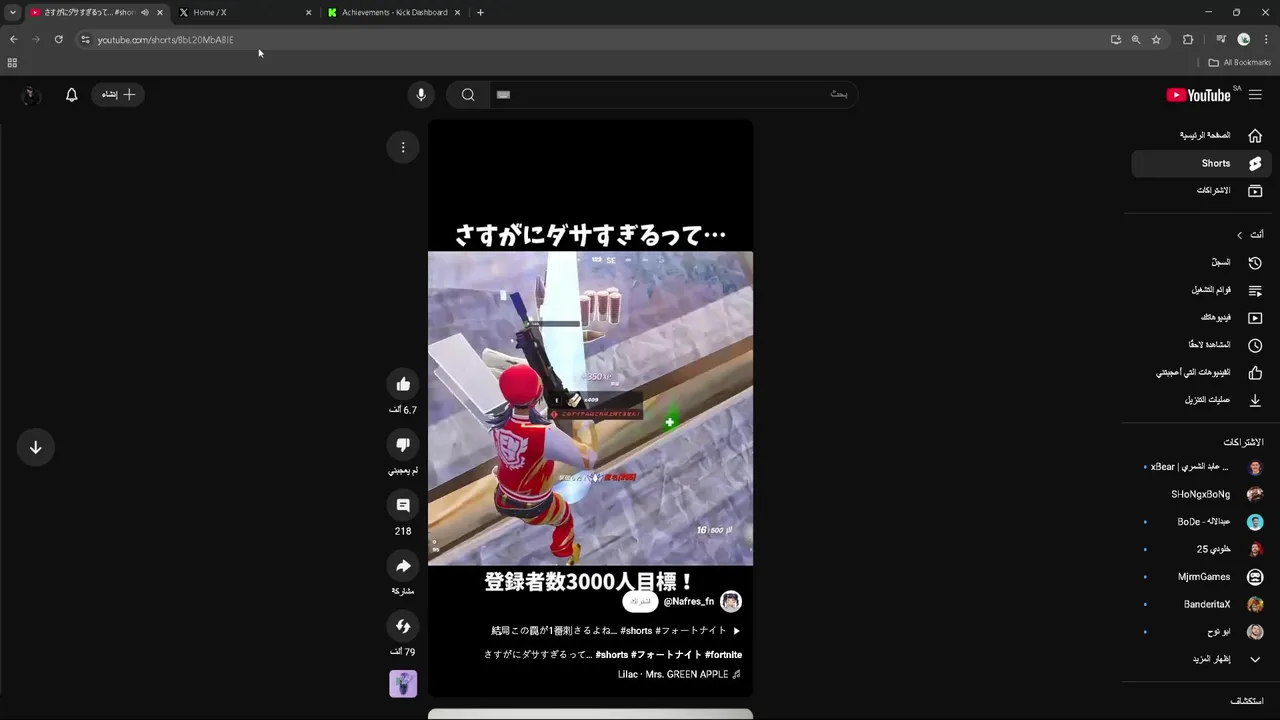Open the apps grid in bookmarks bar

(12, 63)
